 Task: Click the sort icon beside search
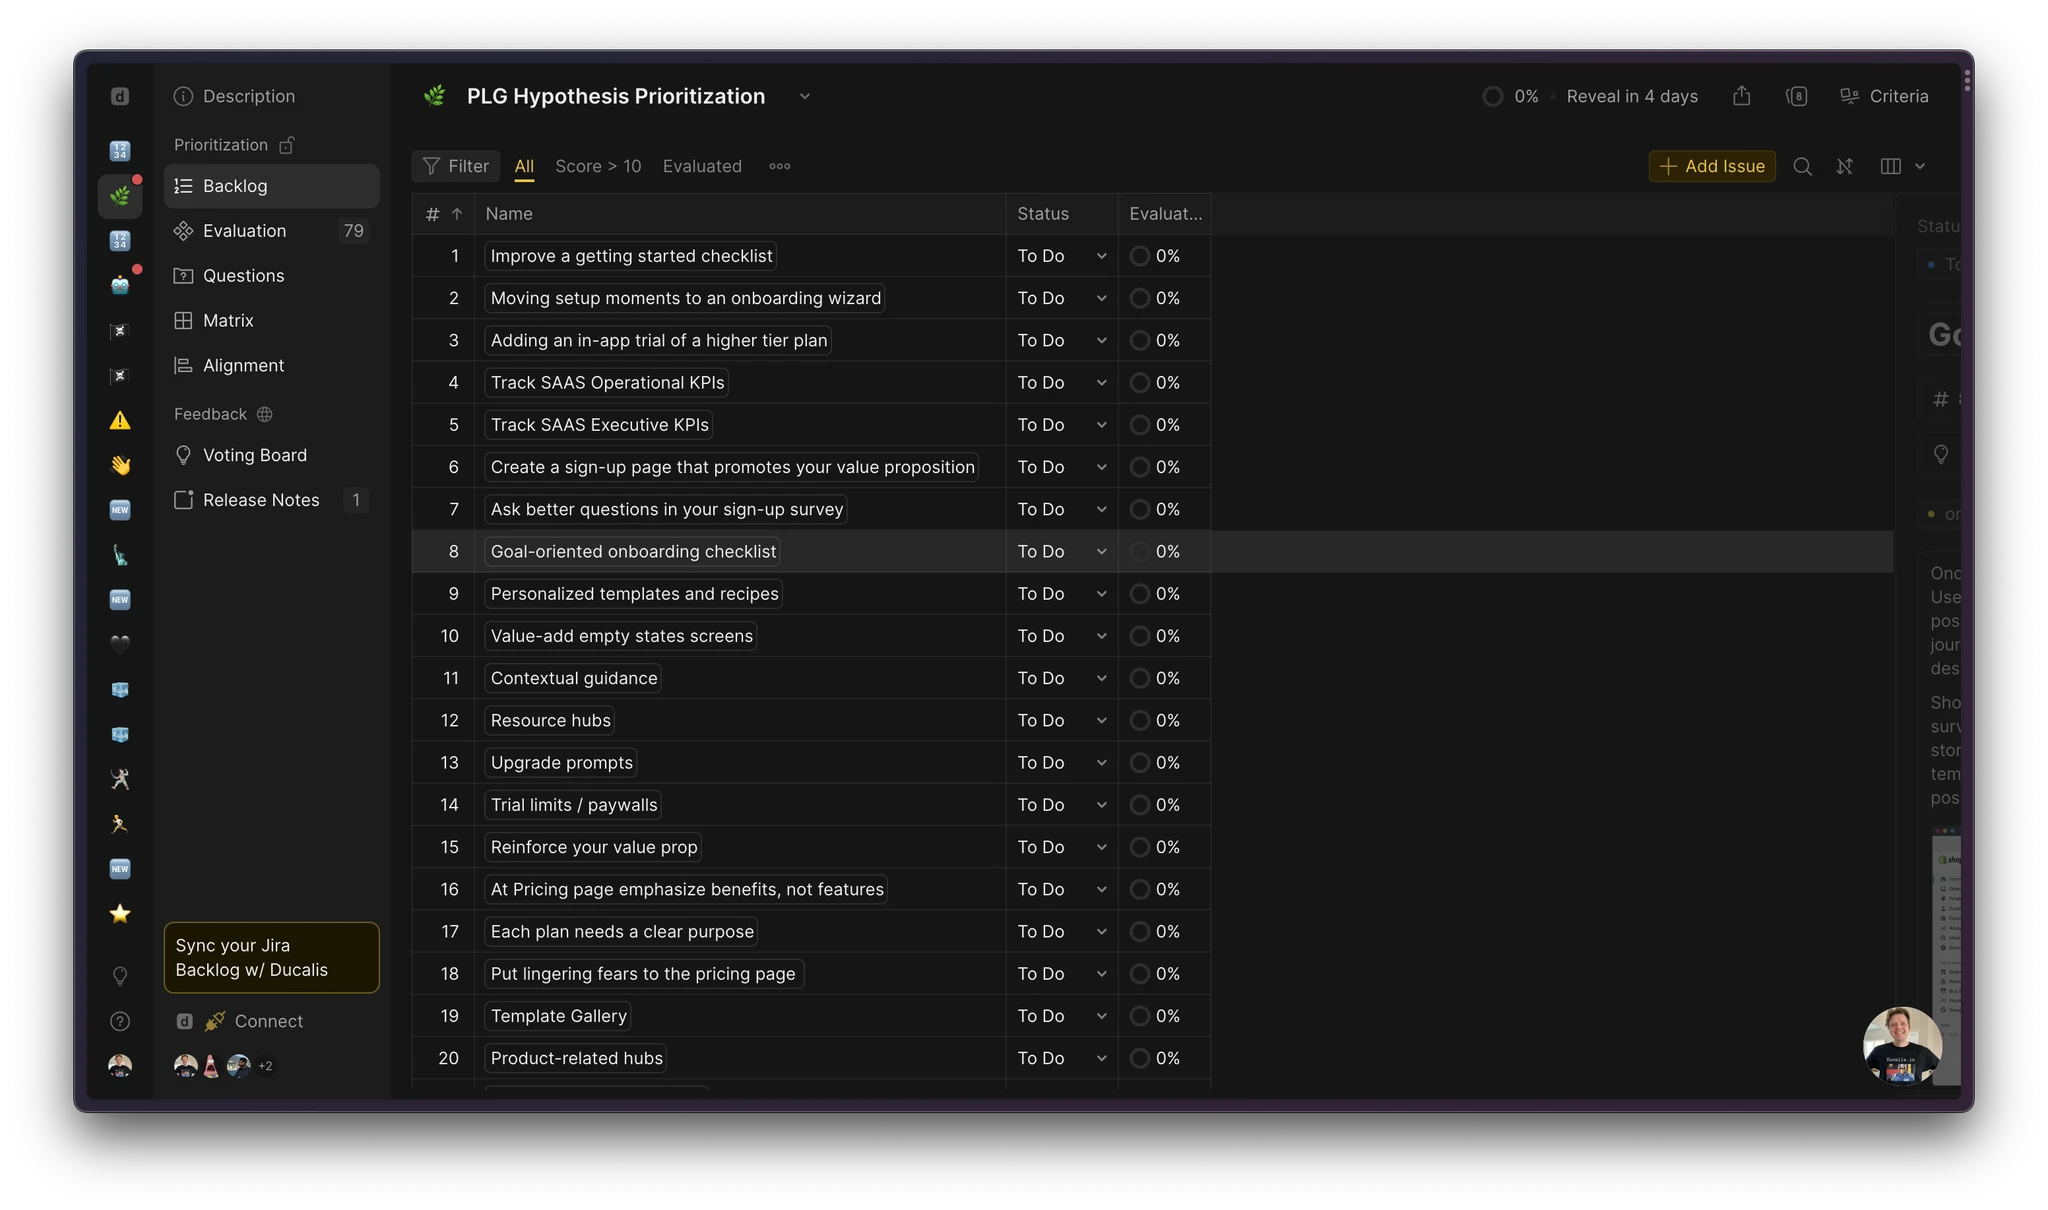coord(1845,166)
